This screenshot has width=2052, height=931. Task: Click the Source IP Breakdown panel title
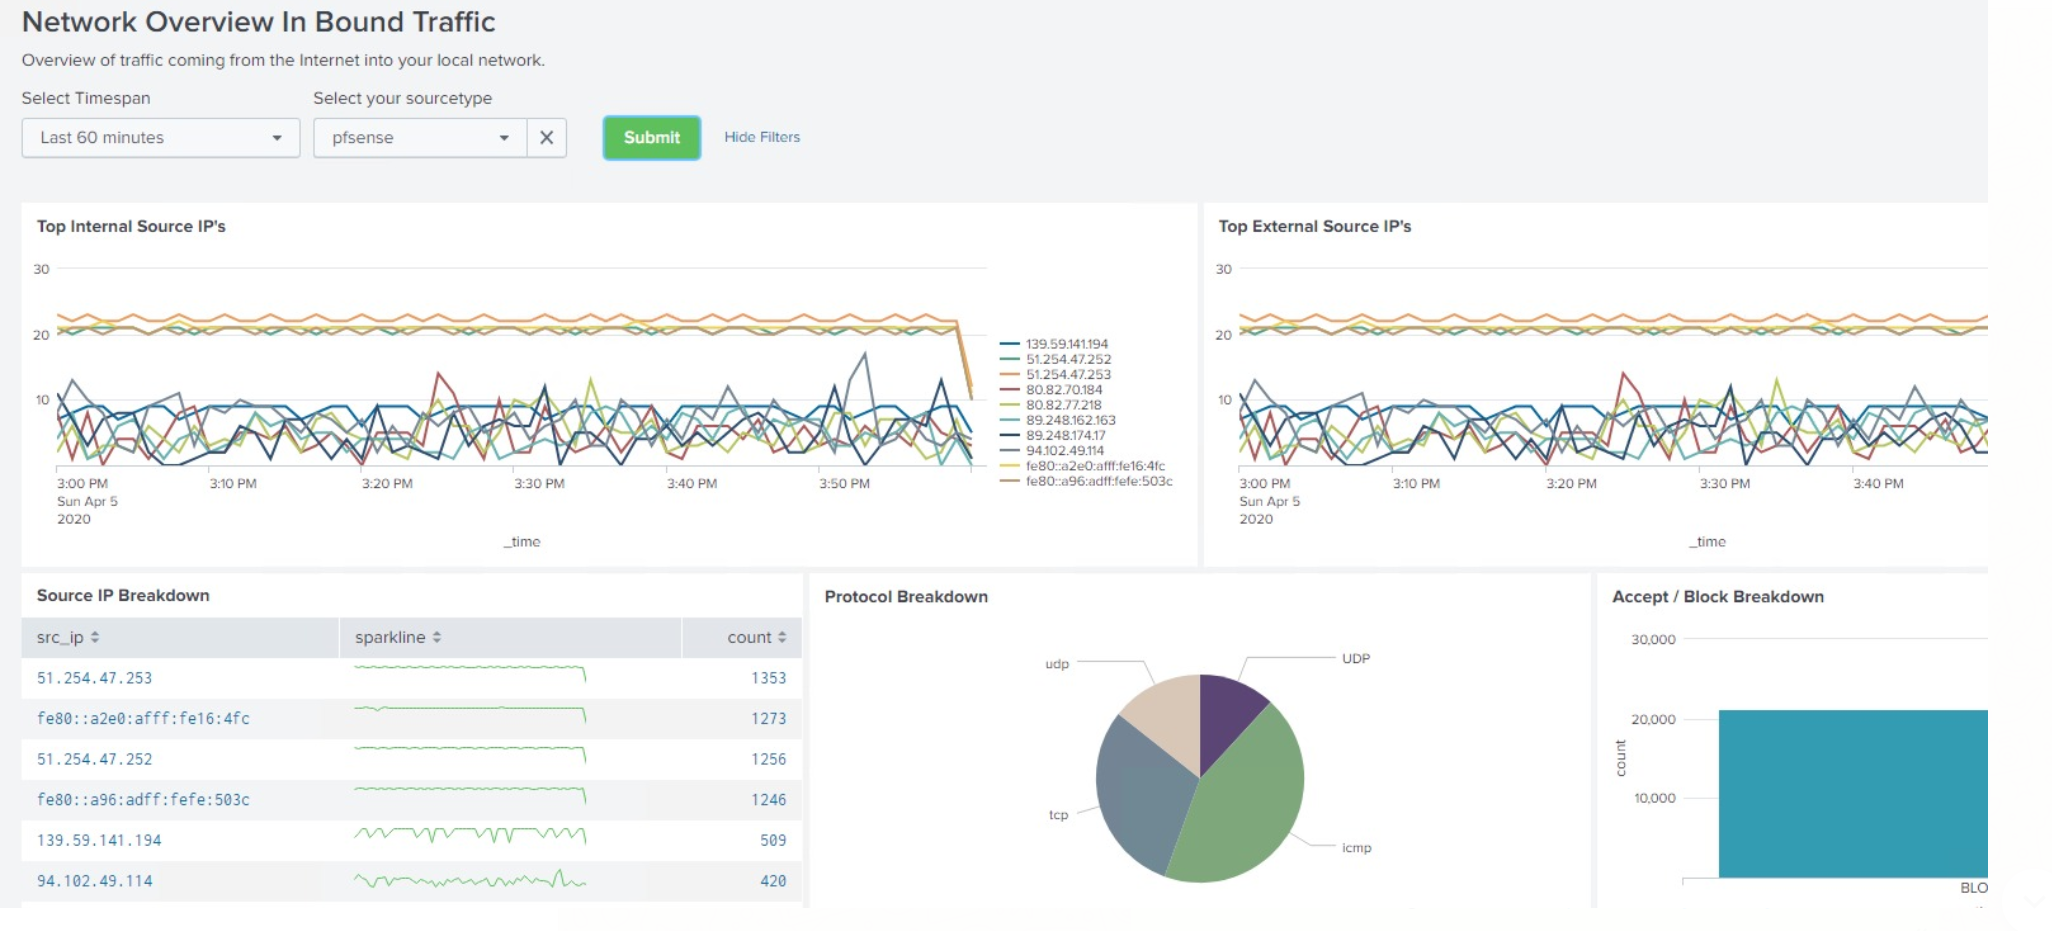pos(123,595)
